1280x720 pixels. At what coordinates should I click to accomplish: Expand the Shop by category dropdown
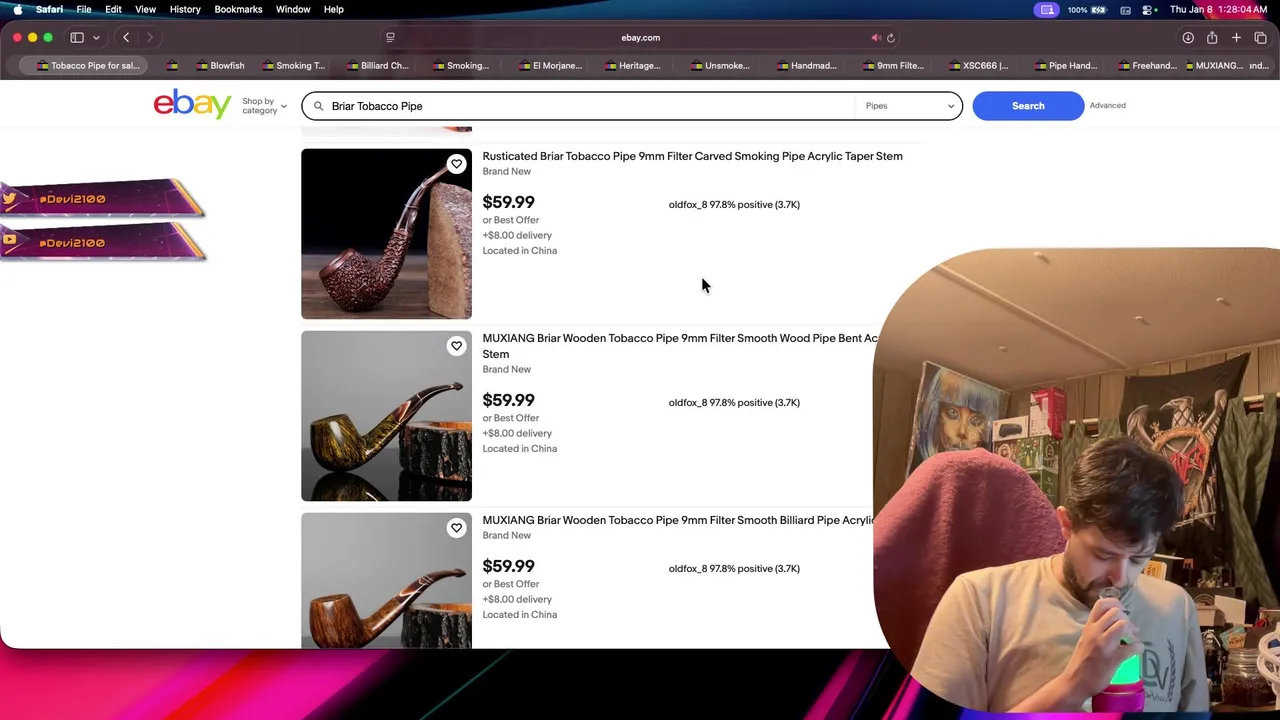click(264, 105)
